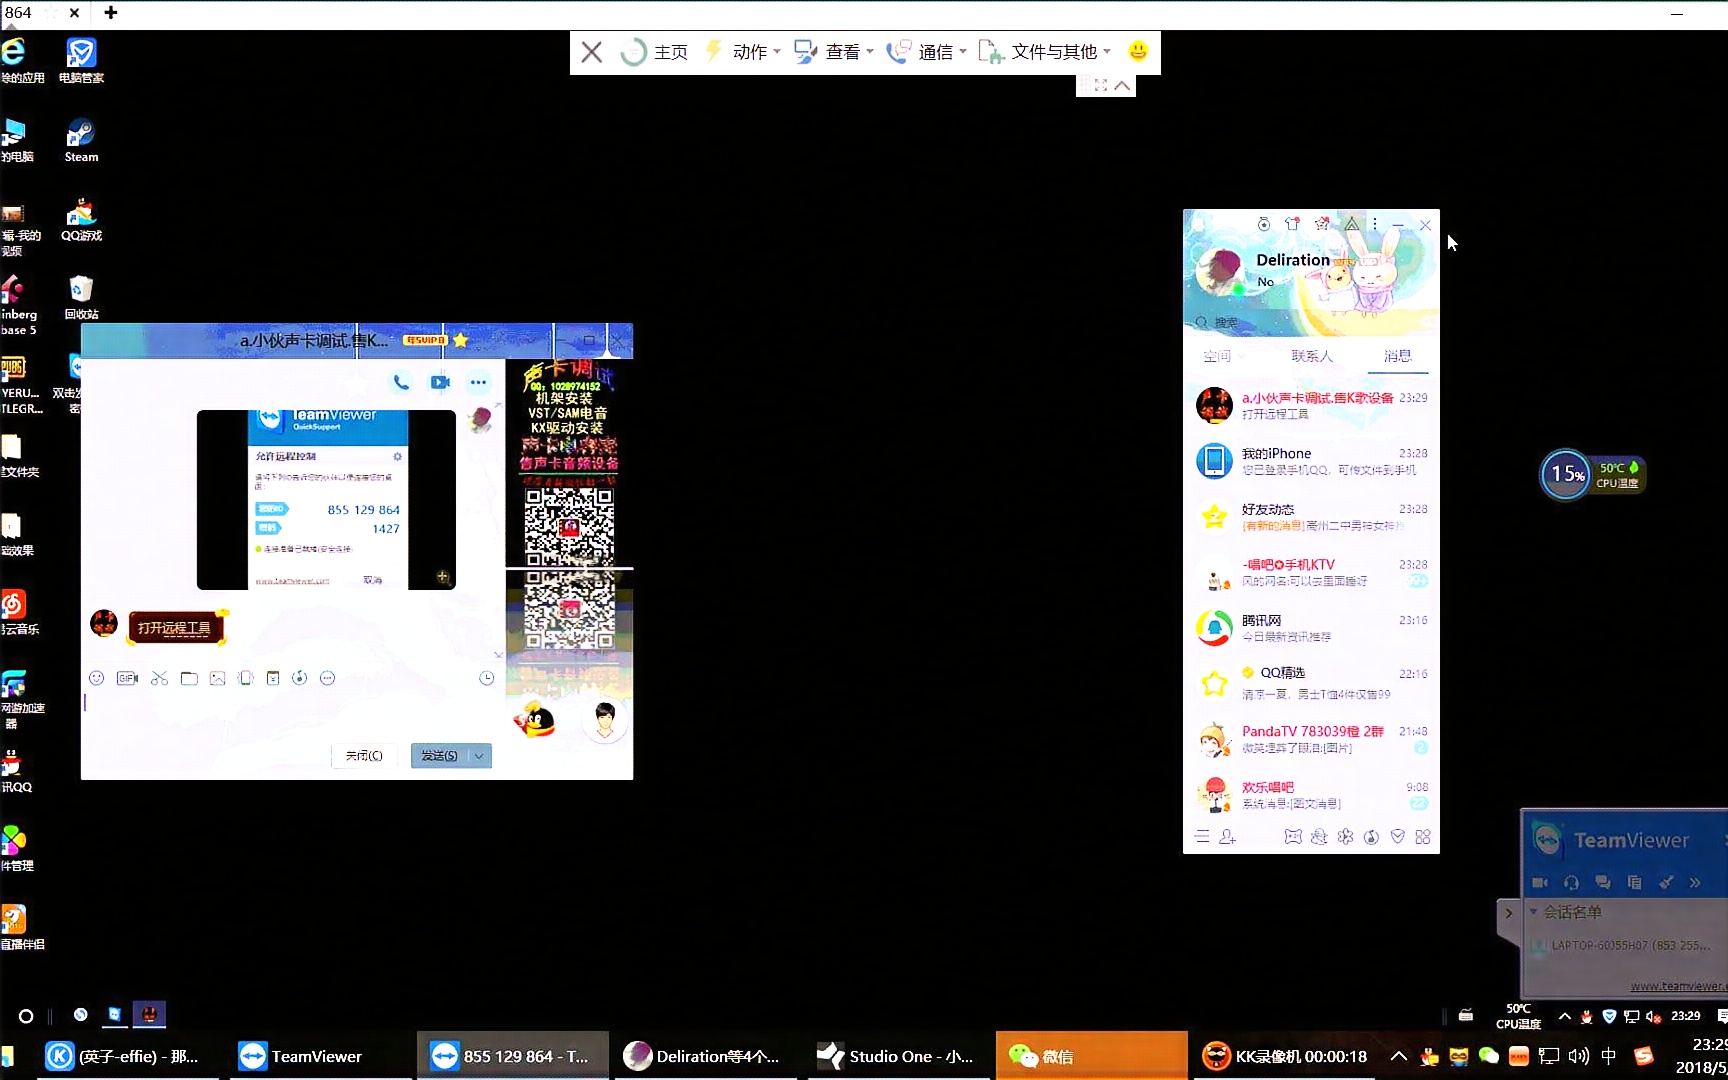Expand the 查看 dropdown menu

tap(834, 52)
